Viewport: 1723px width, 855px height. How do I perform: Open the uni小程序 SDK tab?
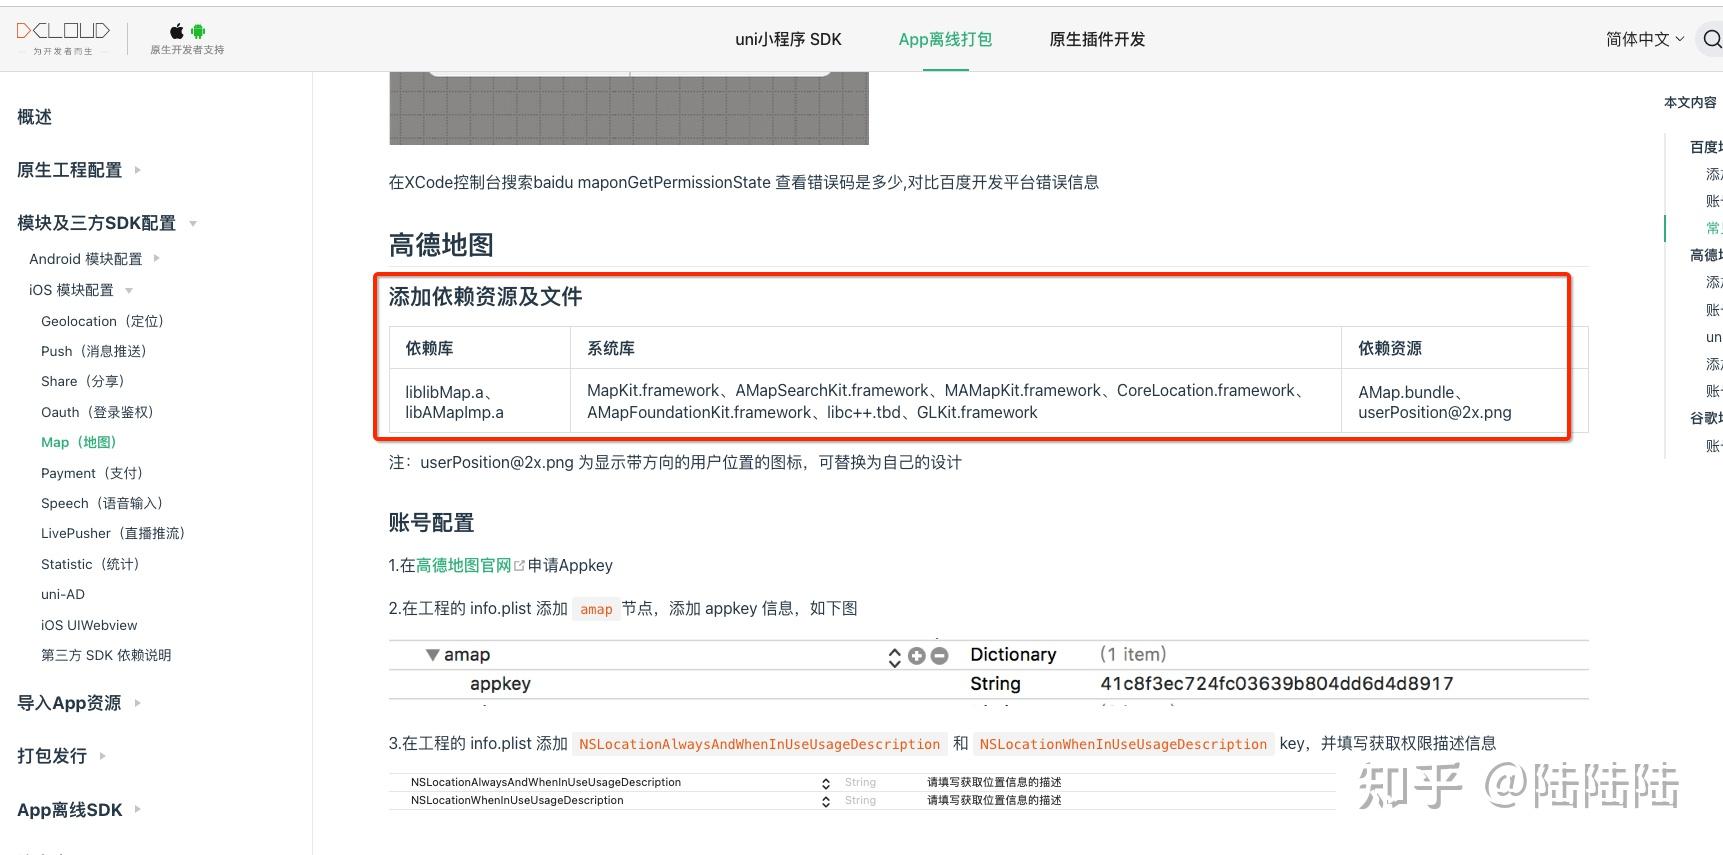coord(788,39)
